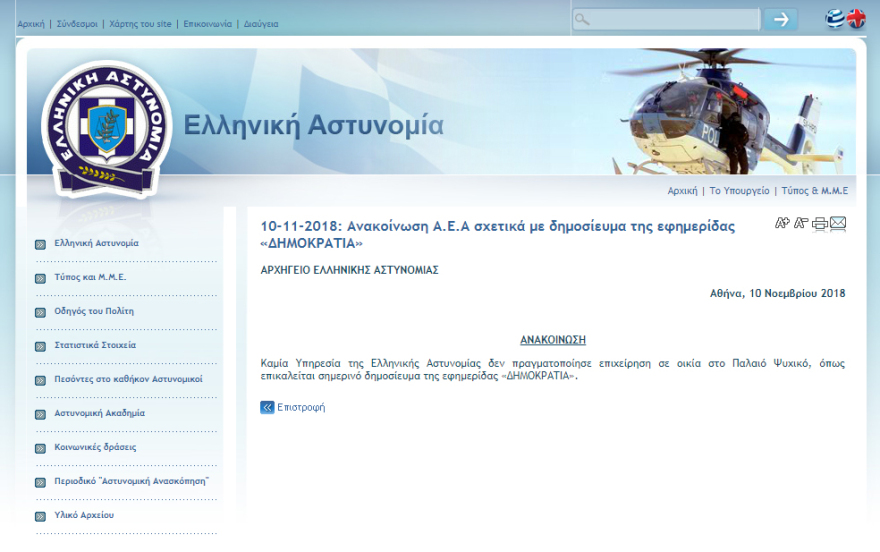Open Υλικό Αρχείου in the sidebar
Screen dimensions: 880x552
pos(84,515)
